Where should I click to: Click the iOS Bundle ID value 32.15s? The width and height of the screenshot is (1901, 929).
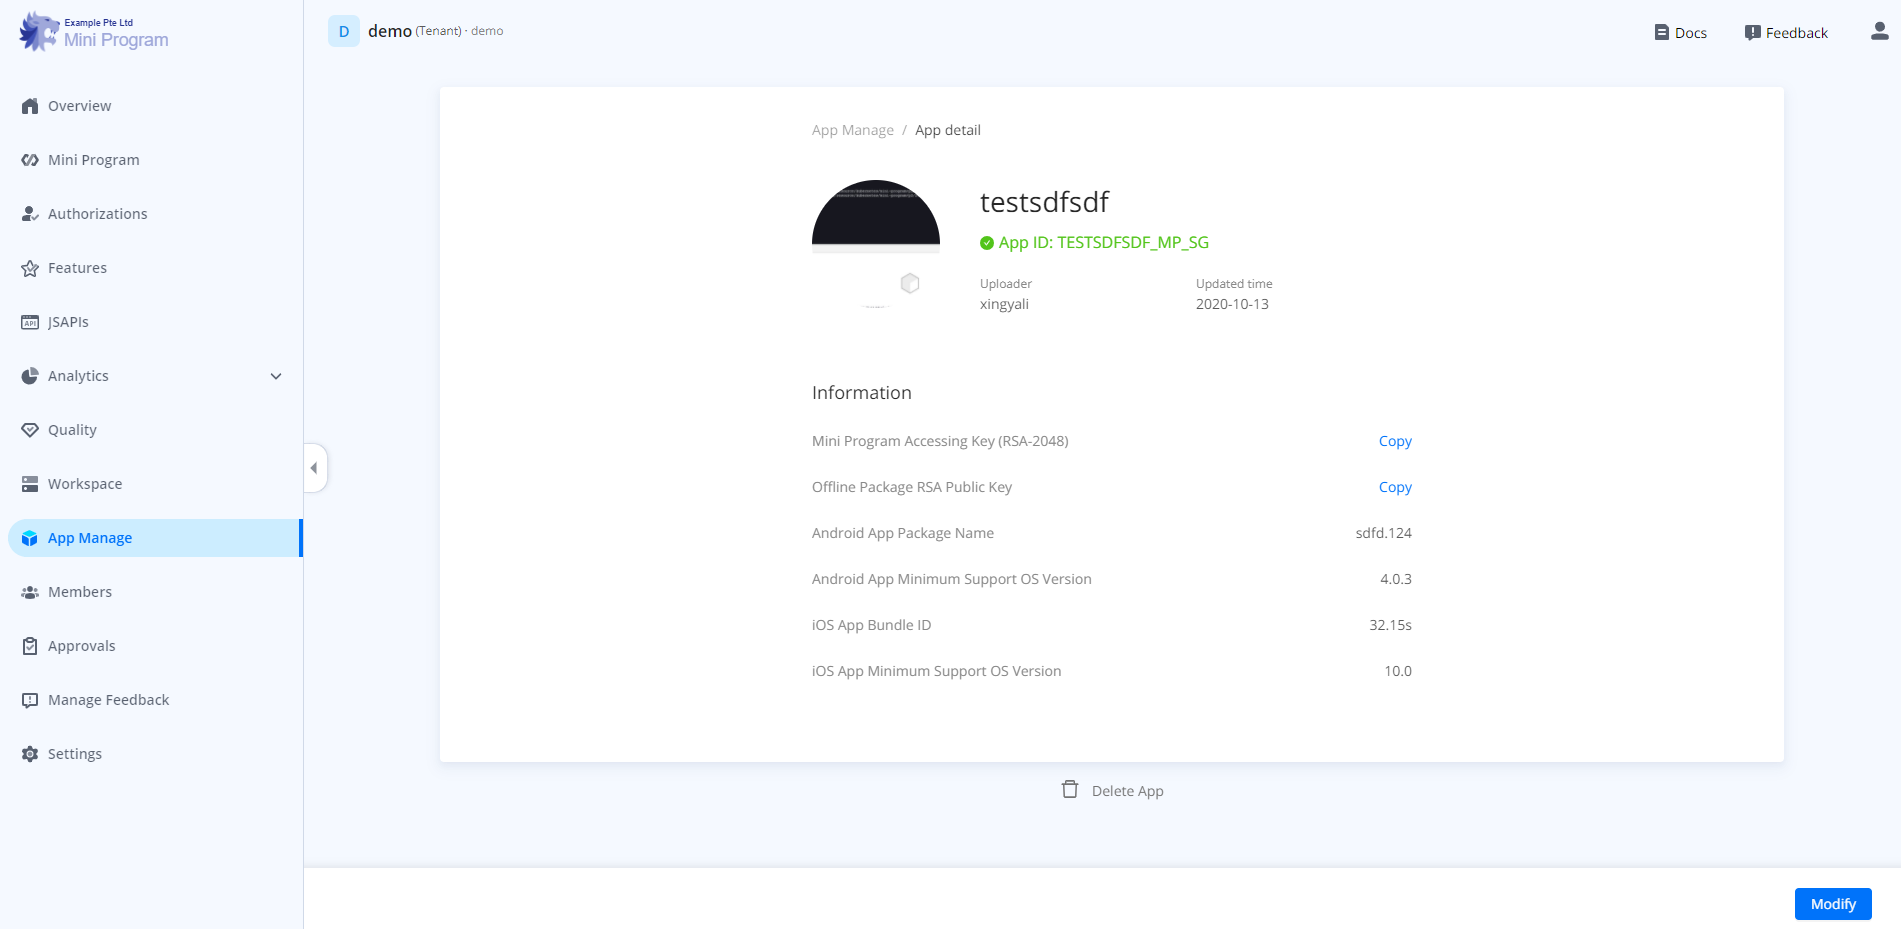1391,625
